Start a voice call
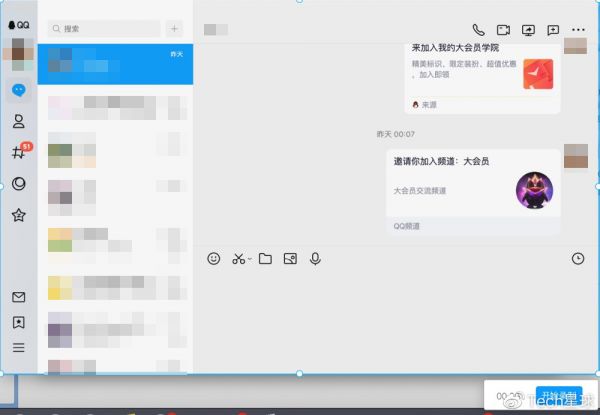The image size is (600, 415). (x=478, y=30)
